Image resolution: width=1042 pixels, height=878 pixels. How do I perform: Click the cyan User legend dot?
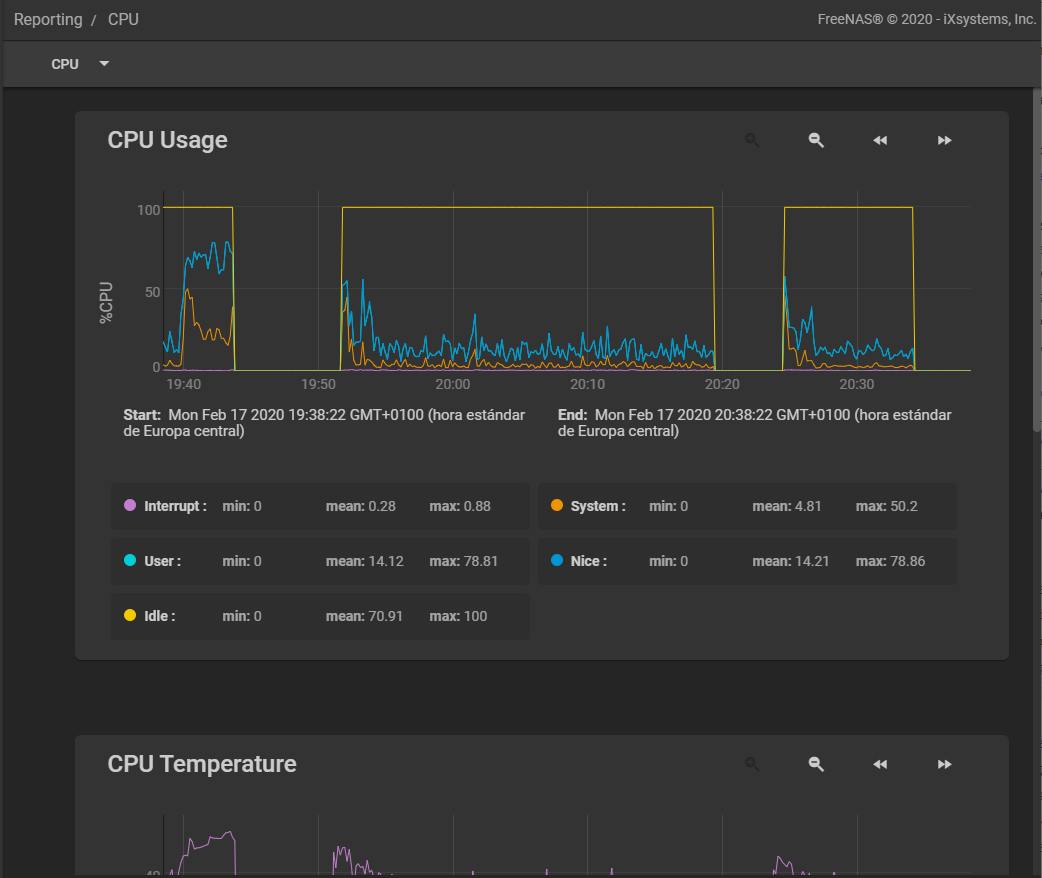tap(129, 561)
